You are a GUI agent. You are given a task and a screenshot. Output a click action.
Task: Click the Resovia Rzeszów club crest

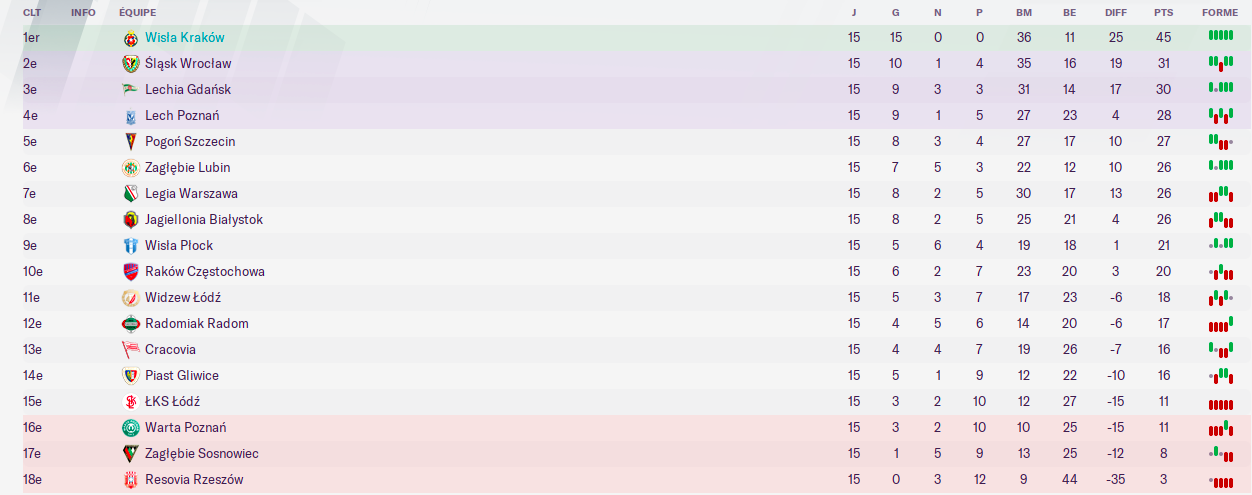(x=130, y=480)
